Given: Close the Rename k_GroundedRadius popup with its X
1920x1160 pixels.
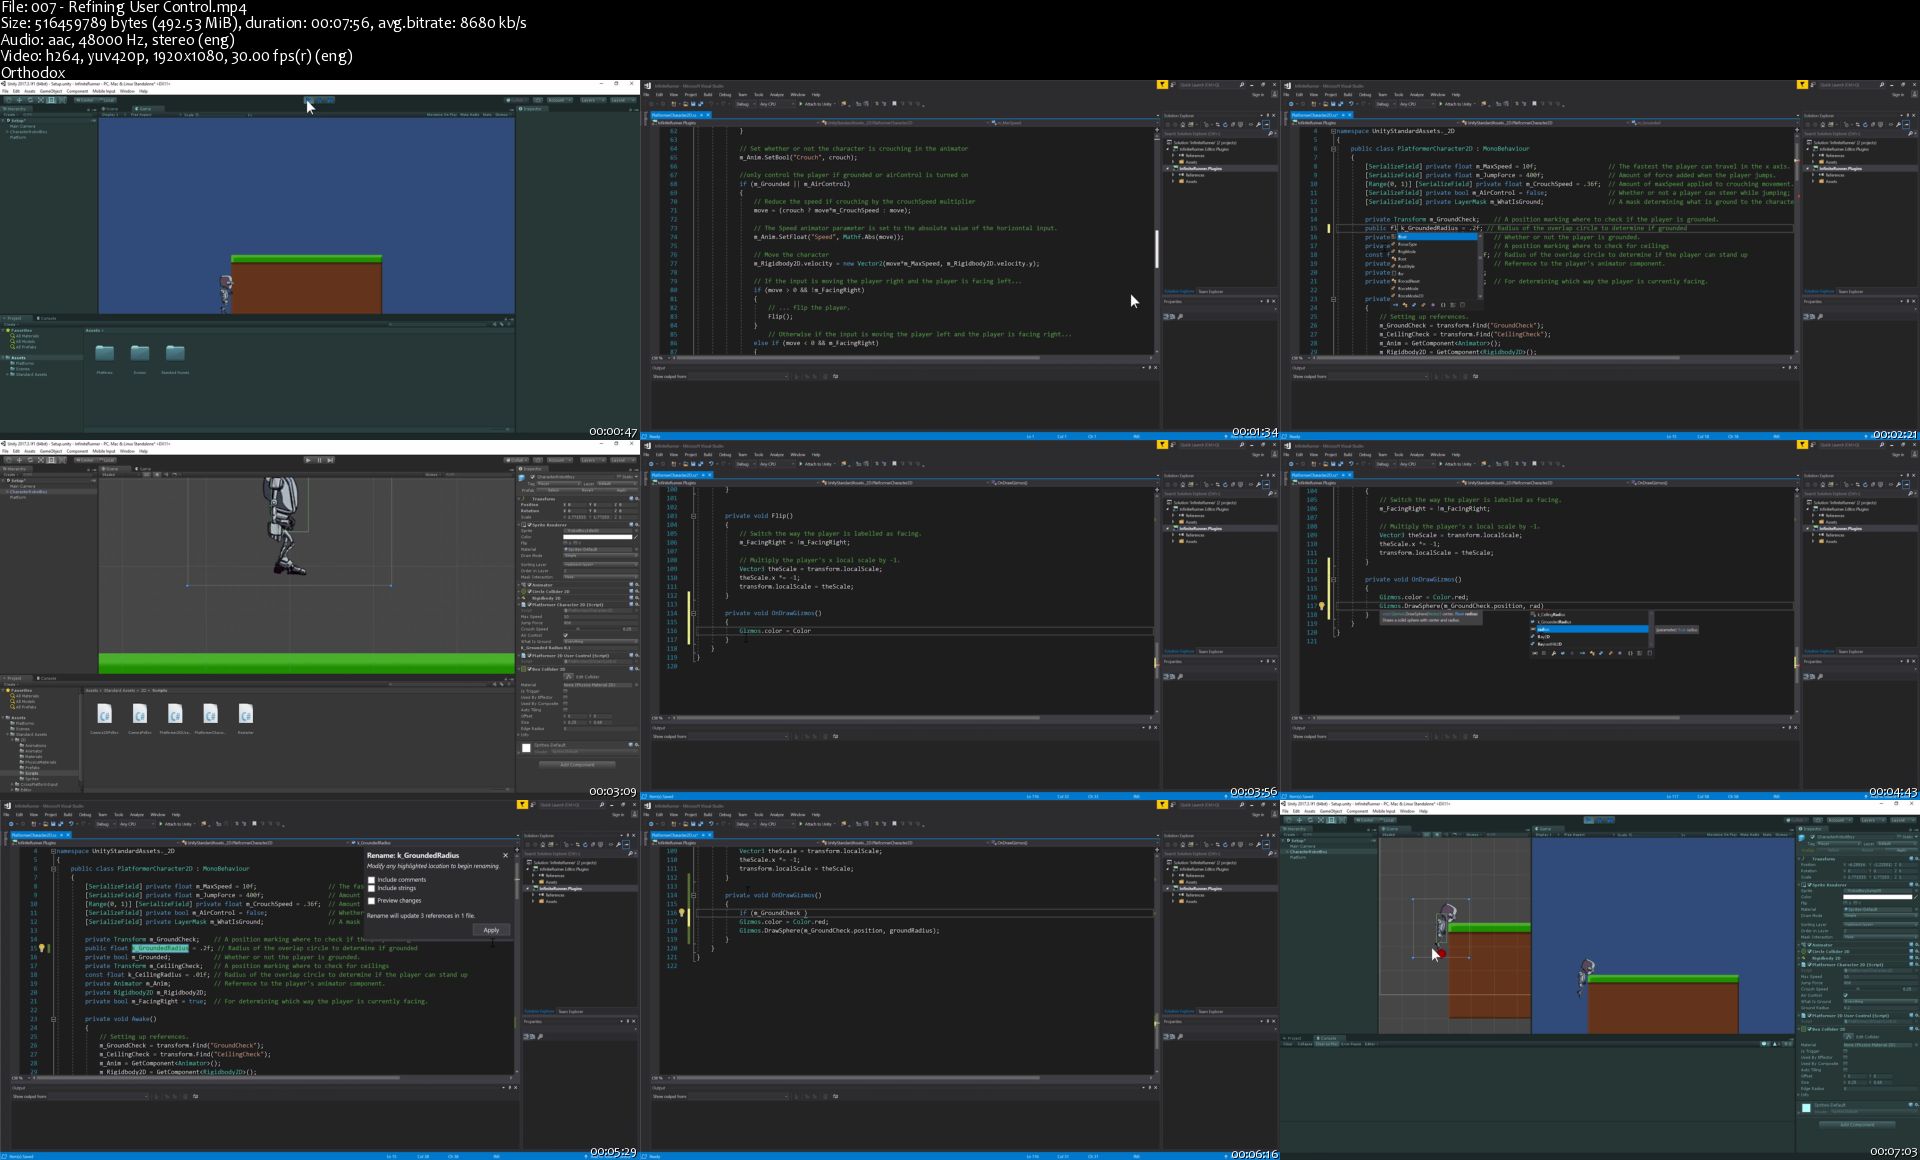Looking at the screenshot, I should [x=505, y=855].
